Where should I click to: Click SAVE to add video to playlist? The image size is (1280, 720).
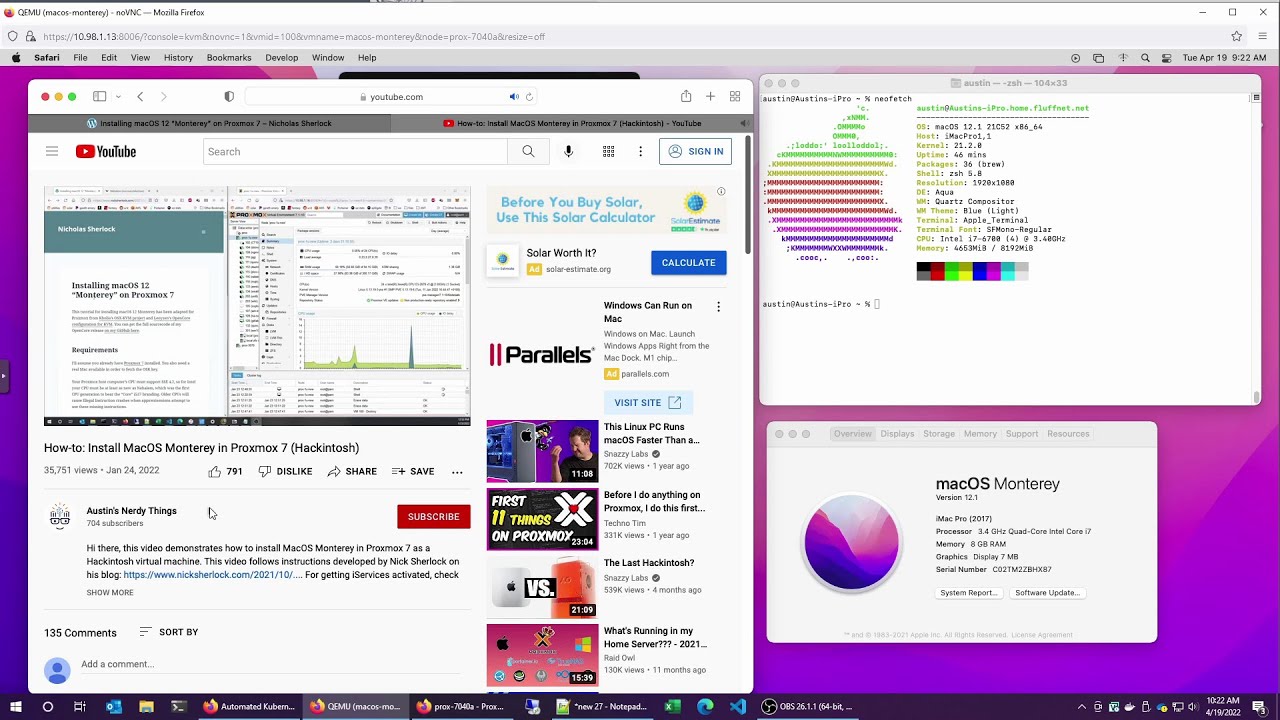coord(413,471)
